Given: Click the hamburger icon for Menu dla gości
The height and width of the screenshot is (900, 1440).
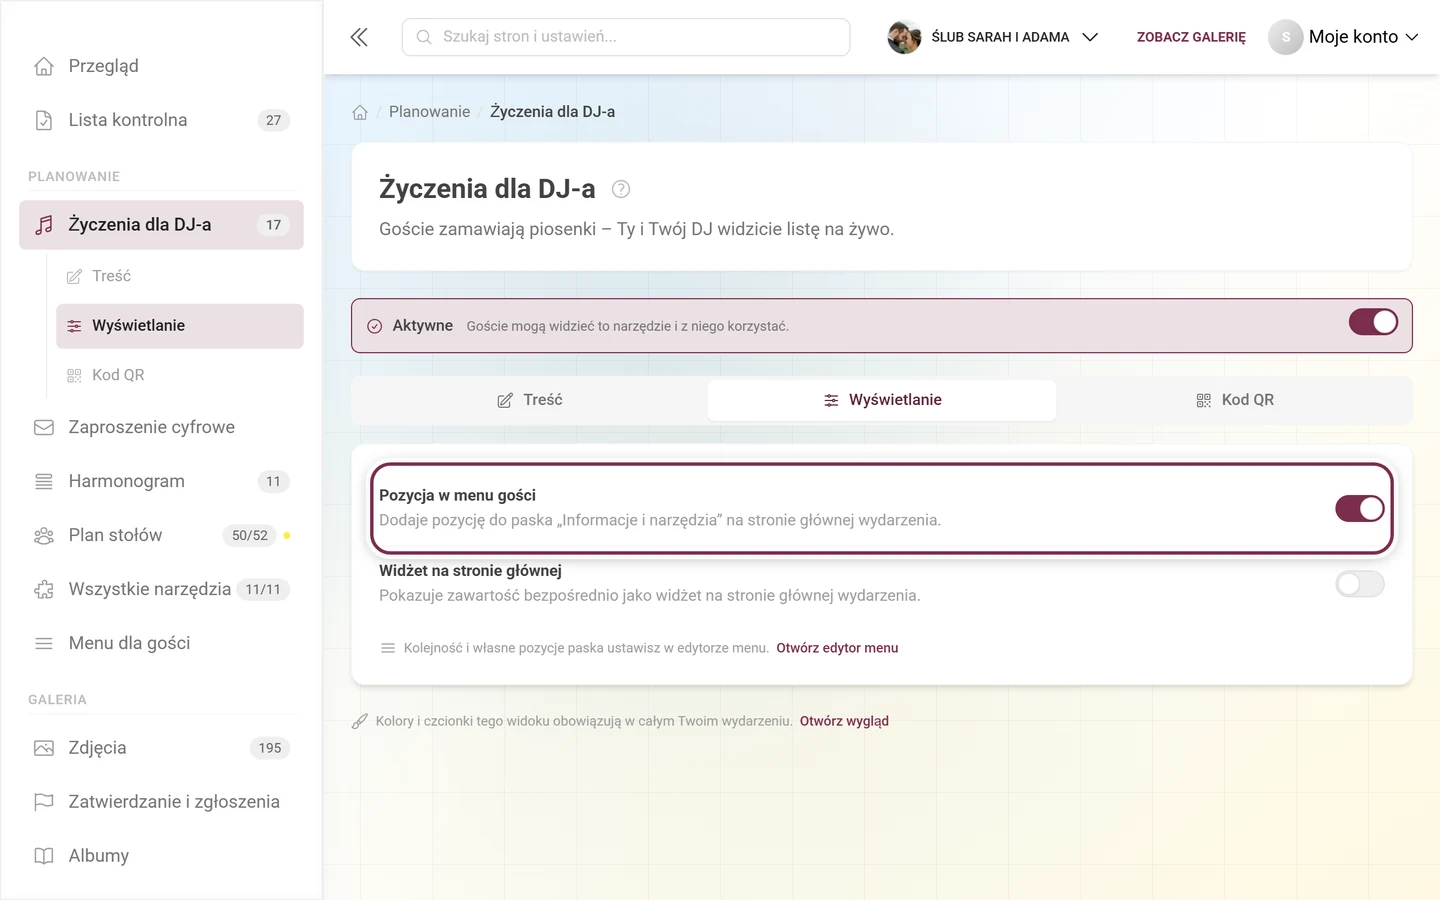Looking at the screenshot, I should pos(44,643).
